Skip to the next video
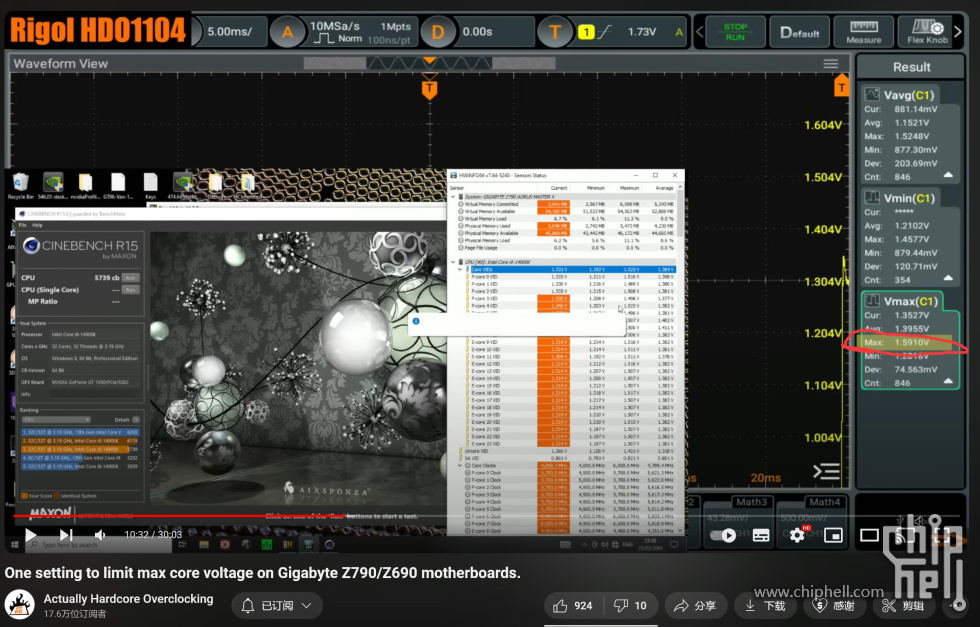The image size is (980, 627). point(66,535)
